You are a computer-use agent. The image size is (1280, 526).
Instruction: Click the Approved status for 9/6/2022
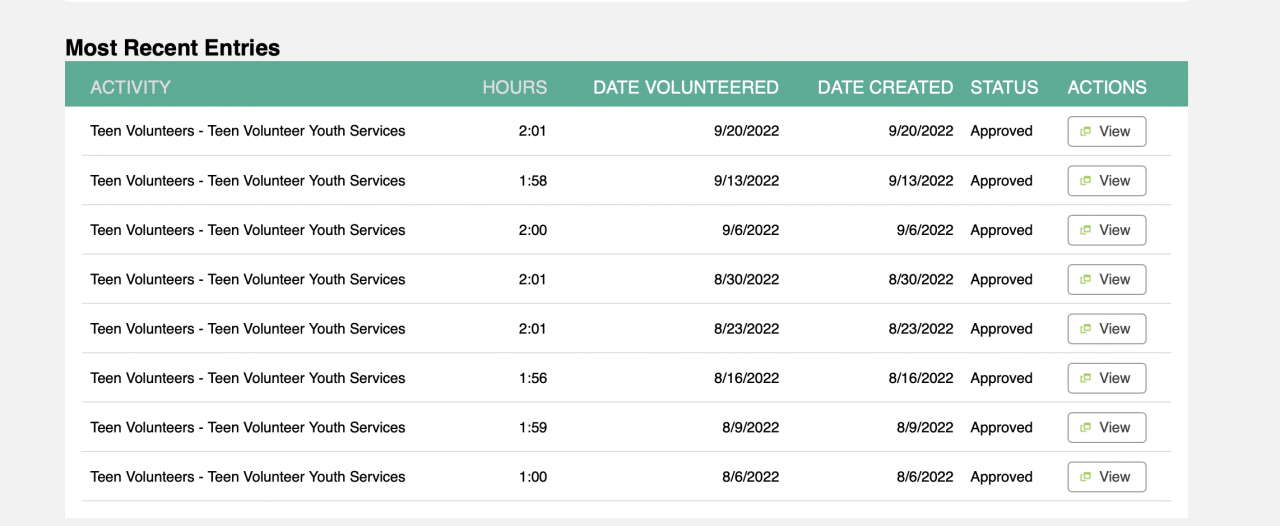1001,230
